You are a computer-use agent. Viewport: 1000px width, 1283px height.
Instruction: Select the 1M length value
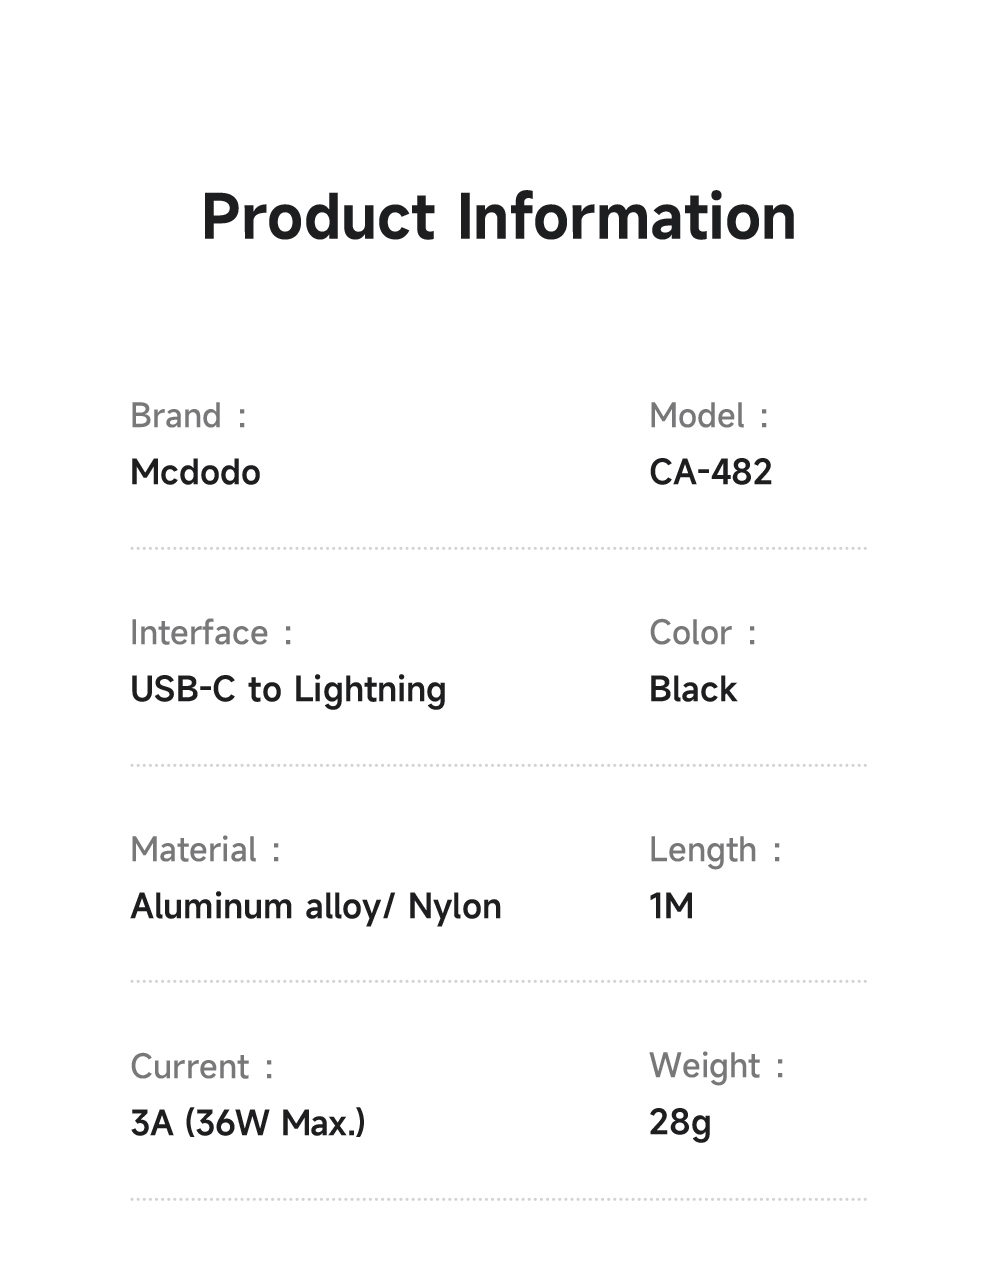671,907
